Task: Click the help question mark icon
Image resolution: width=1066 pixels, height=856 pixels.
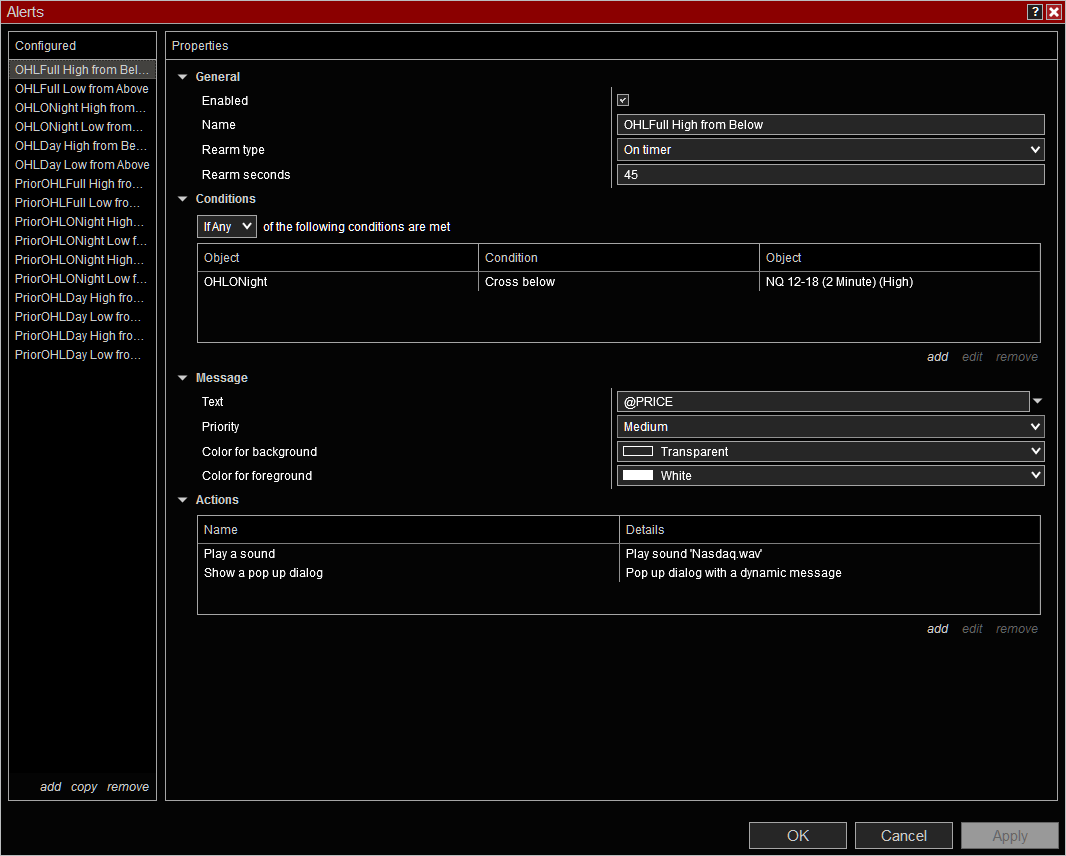Action: point(1035,12)
